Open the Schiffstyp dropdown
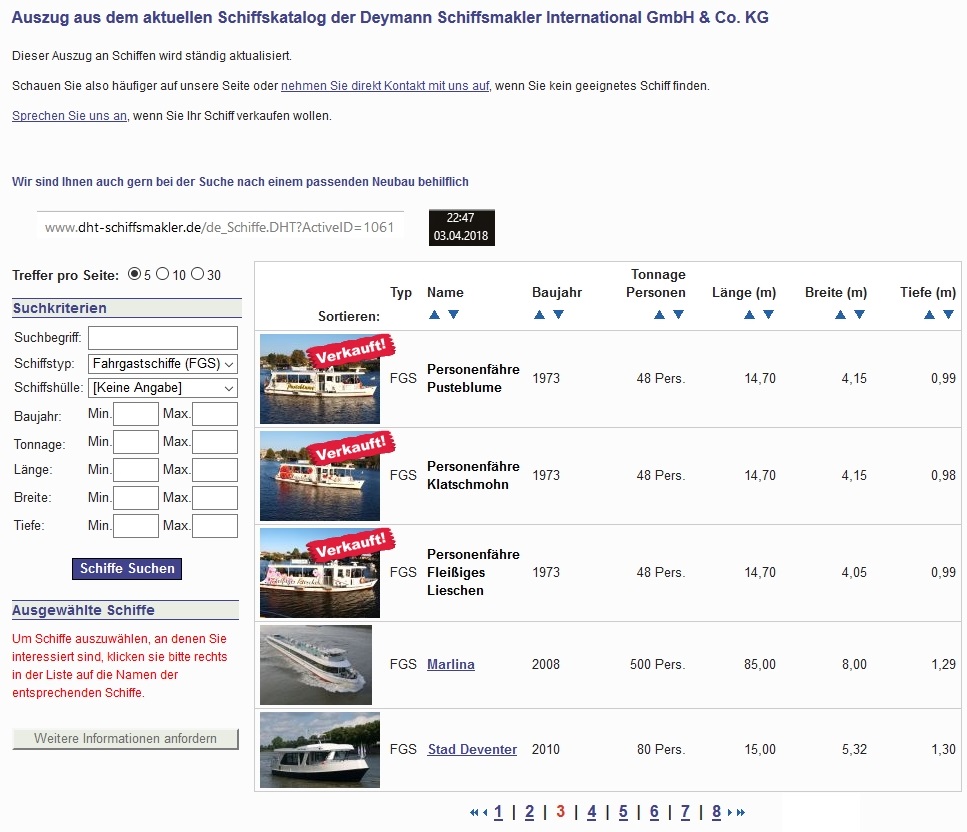Viewport: 967px width, 832px height. click(x=163, y=364)
